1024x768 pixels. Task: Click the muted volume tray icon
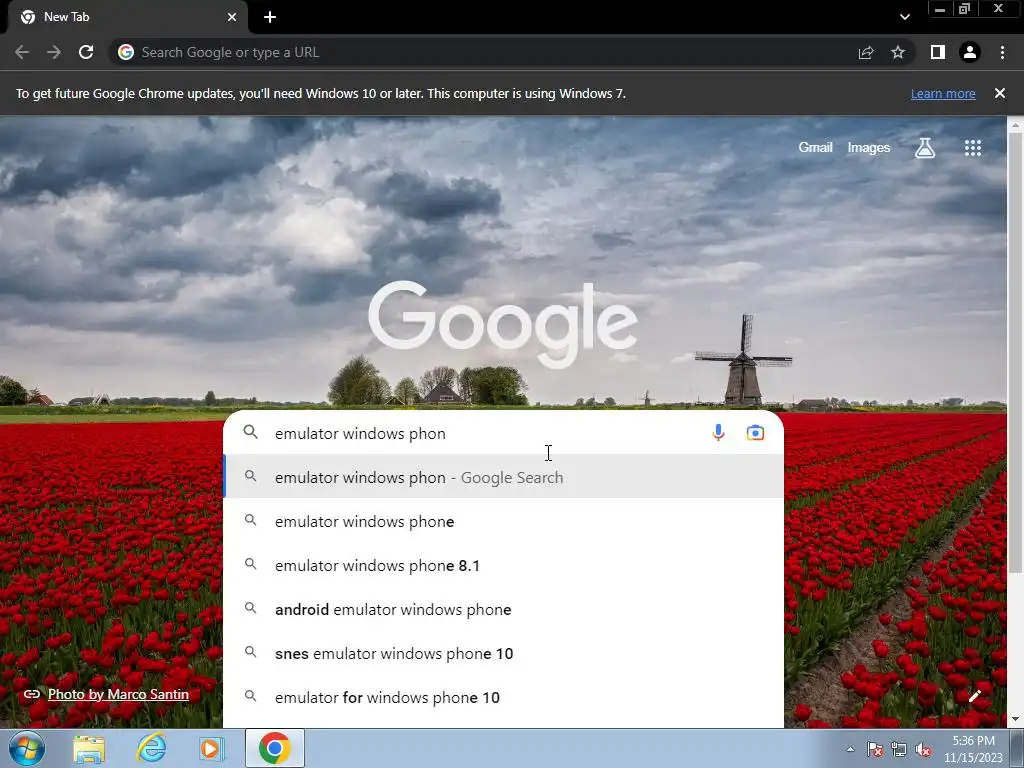coord(923,749)
